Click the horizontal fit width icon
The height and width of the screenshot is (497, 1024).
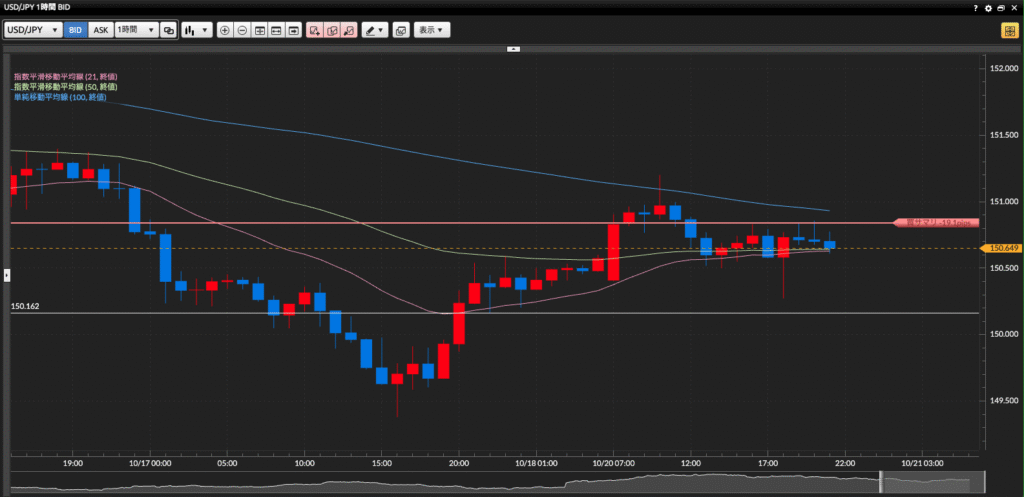click(277, 30)
